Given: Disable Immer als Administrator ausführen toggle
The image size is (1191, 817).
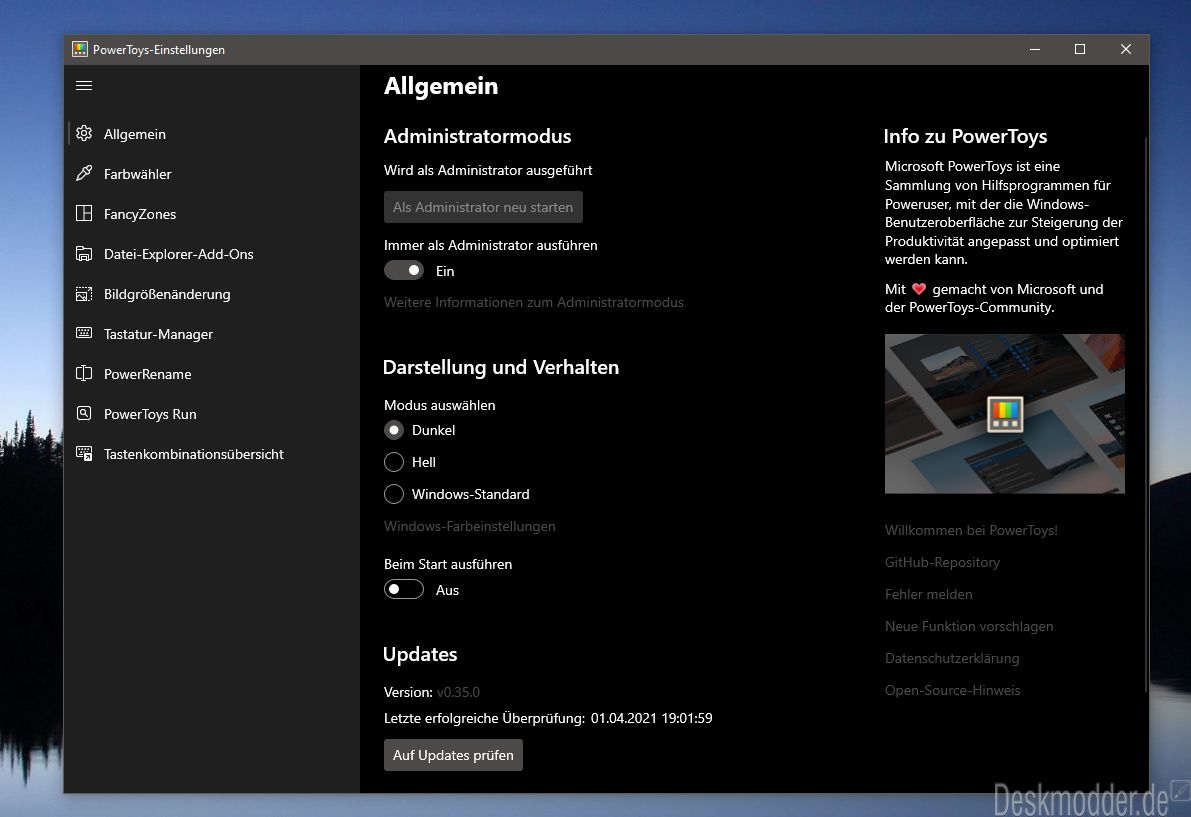Looking at the screenshot, I should (x=403, y=270).
